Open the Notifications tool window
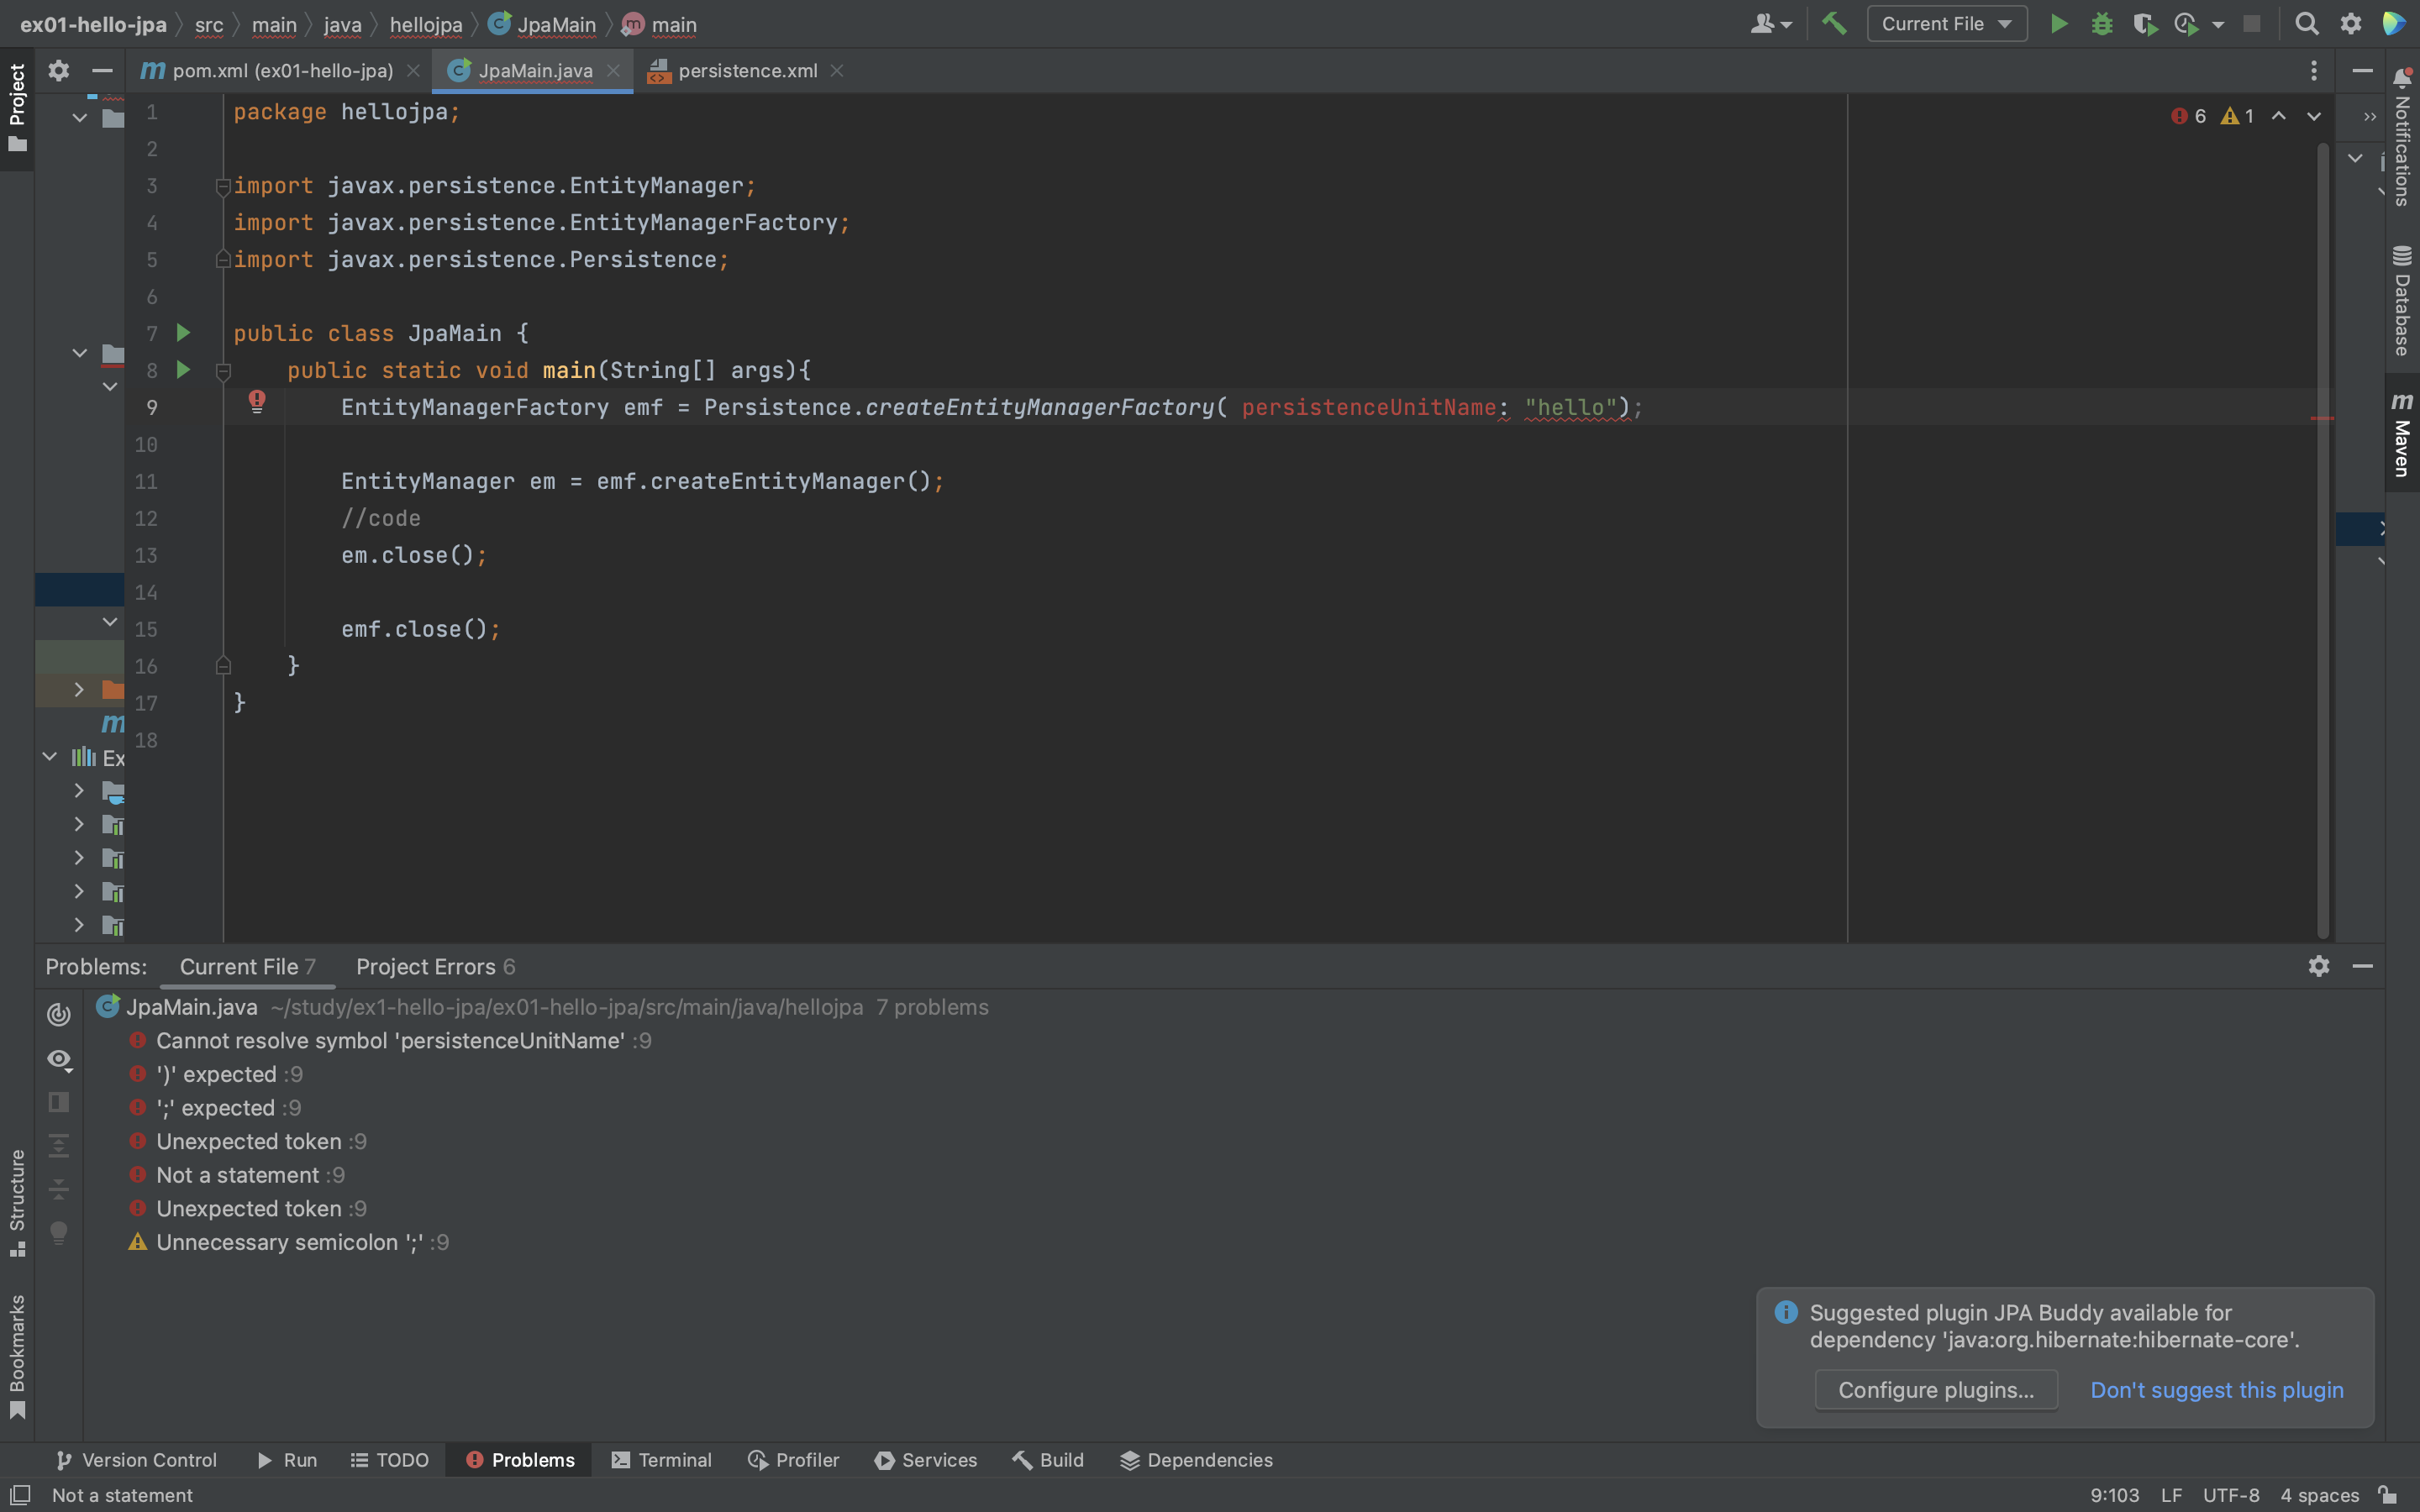 2402,137
